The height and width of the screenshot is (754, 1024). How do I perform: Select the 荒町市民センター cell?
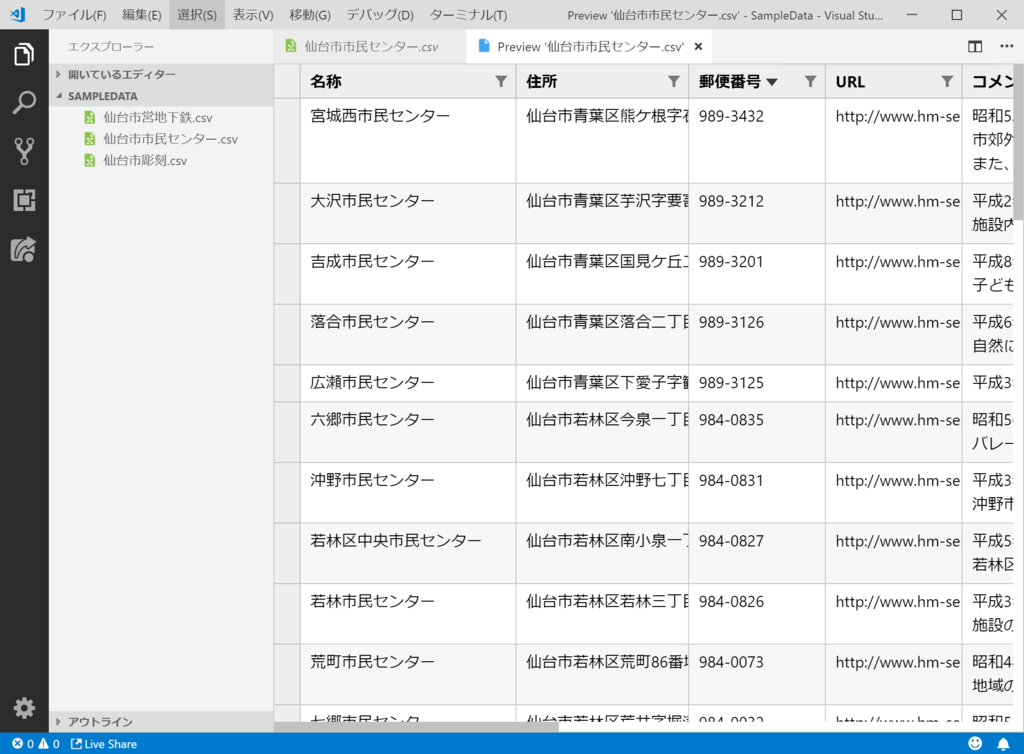tap(408, 674)
